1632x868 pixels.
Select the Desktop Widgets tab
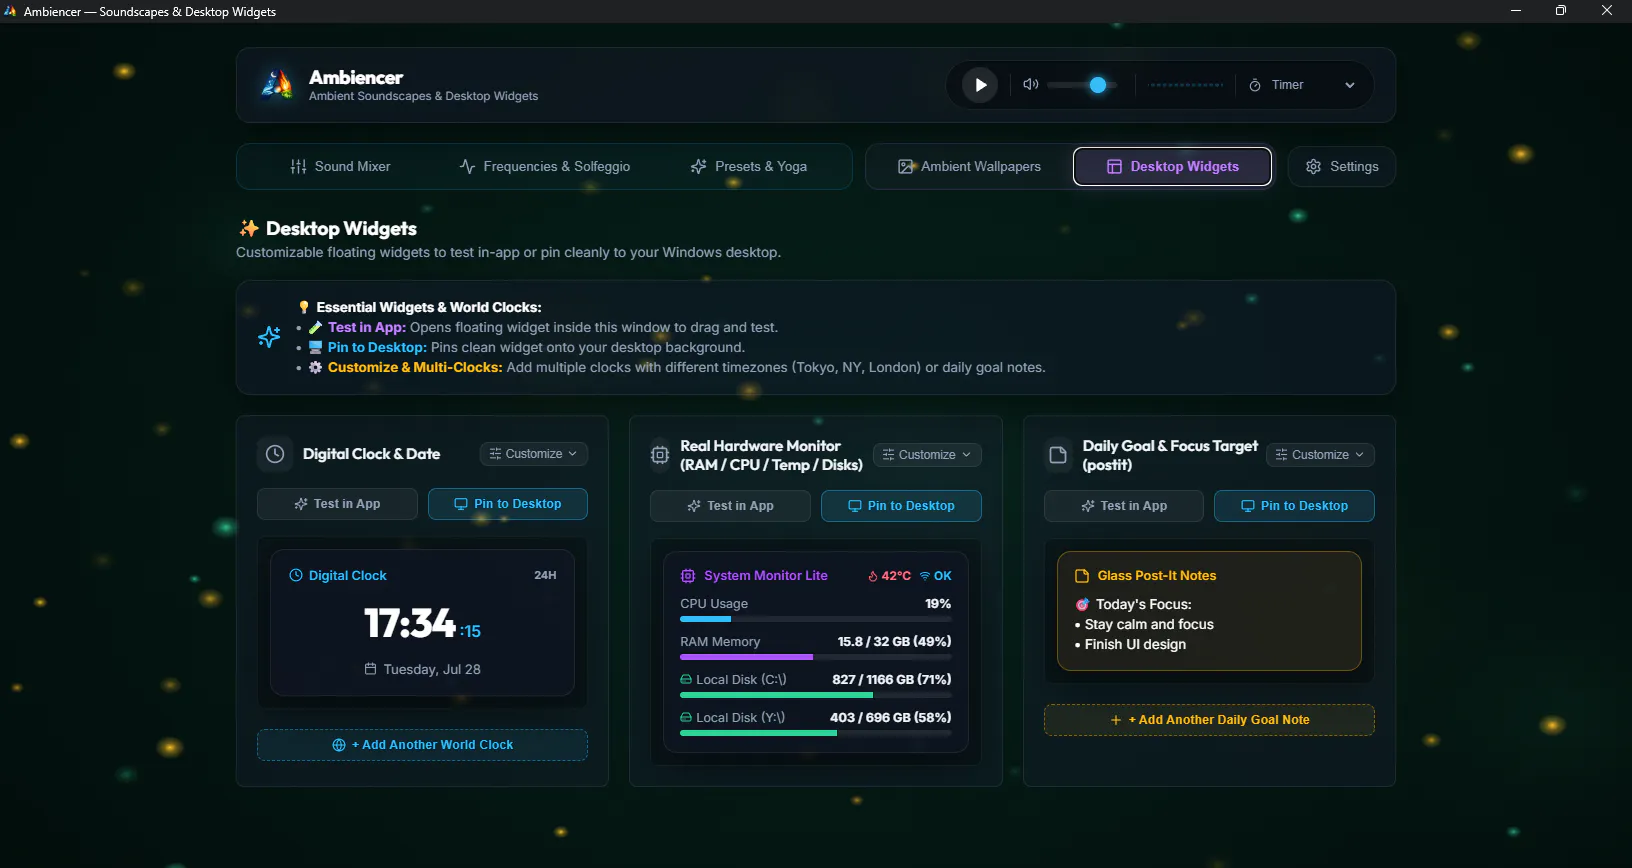[x=1172, y=166]
